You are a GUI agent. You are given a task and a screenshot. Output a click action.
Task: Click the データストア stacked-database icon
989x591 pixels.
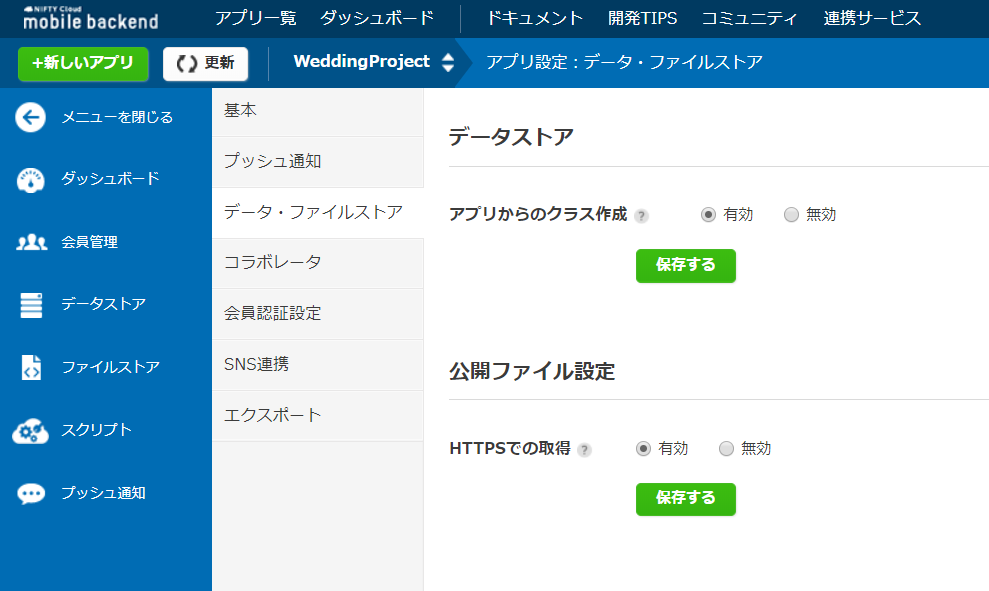click(x=31, y=305)
